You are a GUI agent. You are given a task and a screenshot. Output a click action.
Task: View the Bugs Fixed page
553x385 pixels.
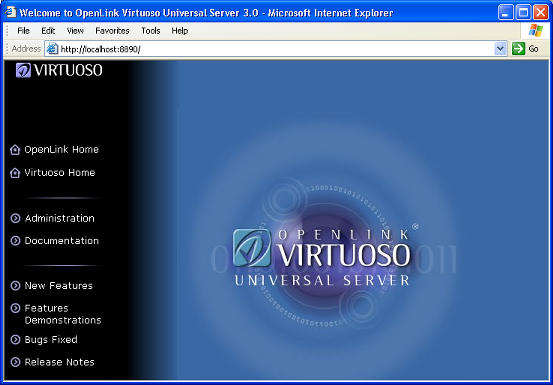51,340
